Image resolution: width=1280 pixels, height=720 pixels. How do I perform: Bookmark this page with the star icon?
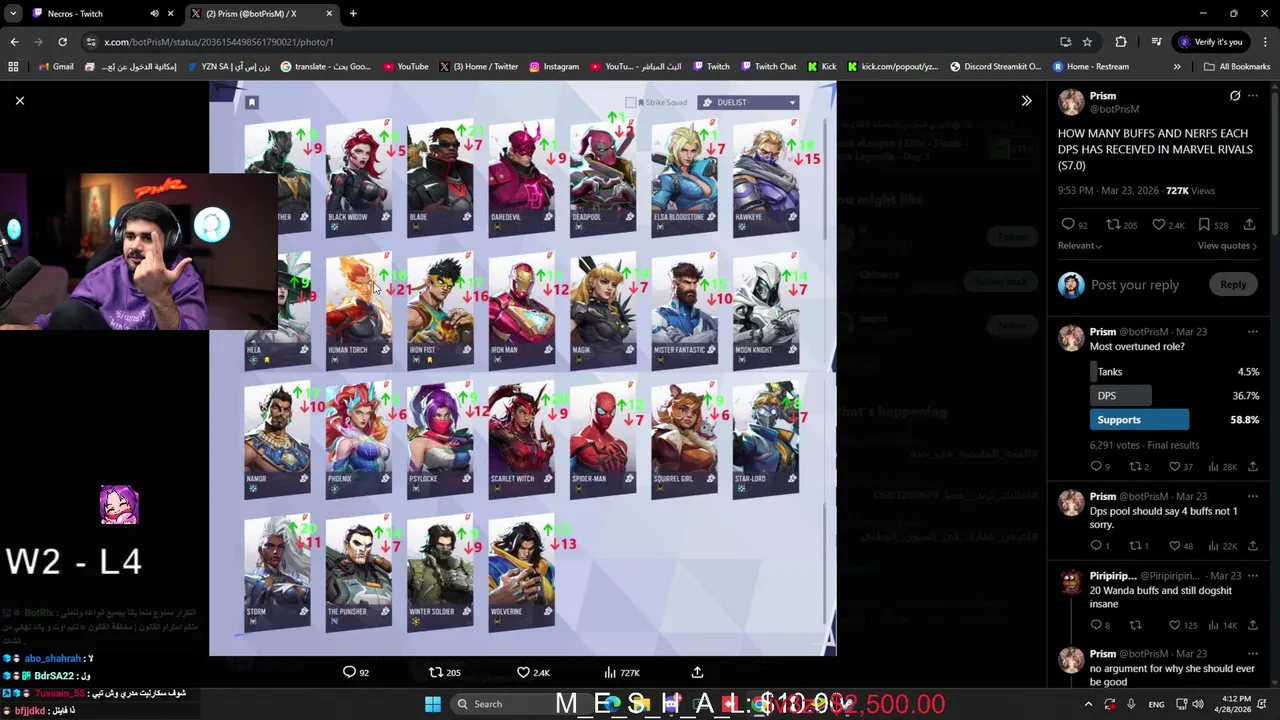(x=1087, y=42)
